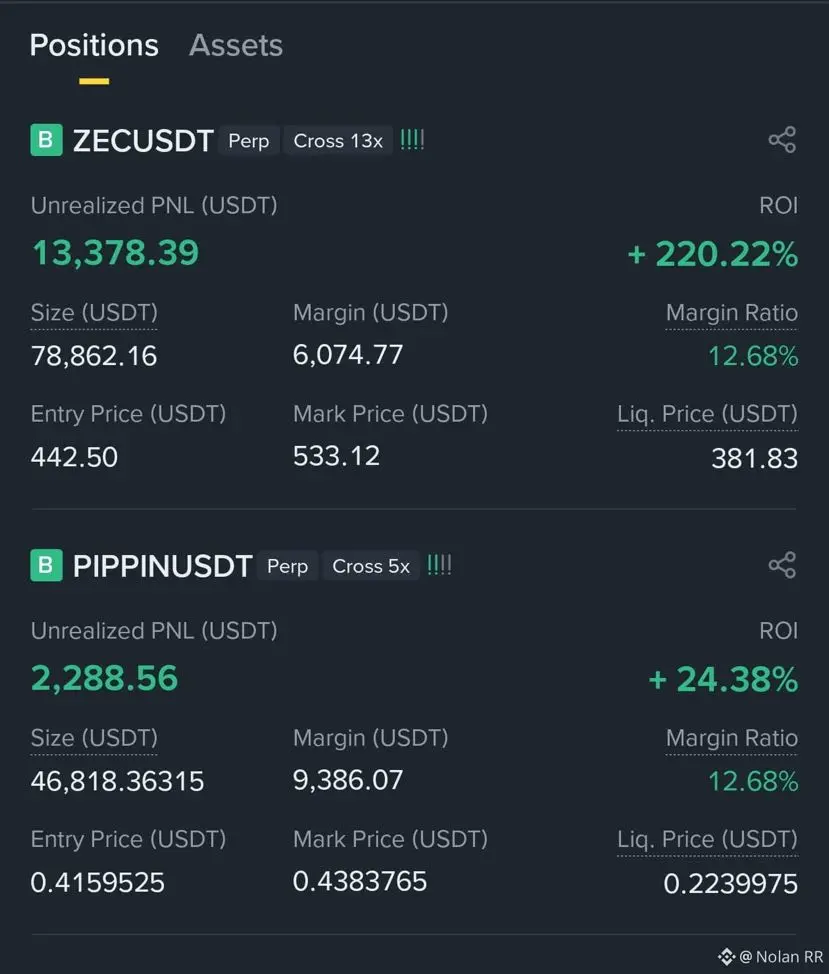Tap the Margin Ratio label under PIPPINUSDT
This screenshot has width=829, height=974.
point(732,738)
